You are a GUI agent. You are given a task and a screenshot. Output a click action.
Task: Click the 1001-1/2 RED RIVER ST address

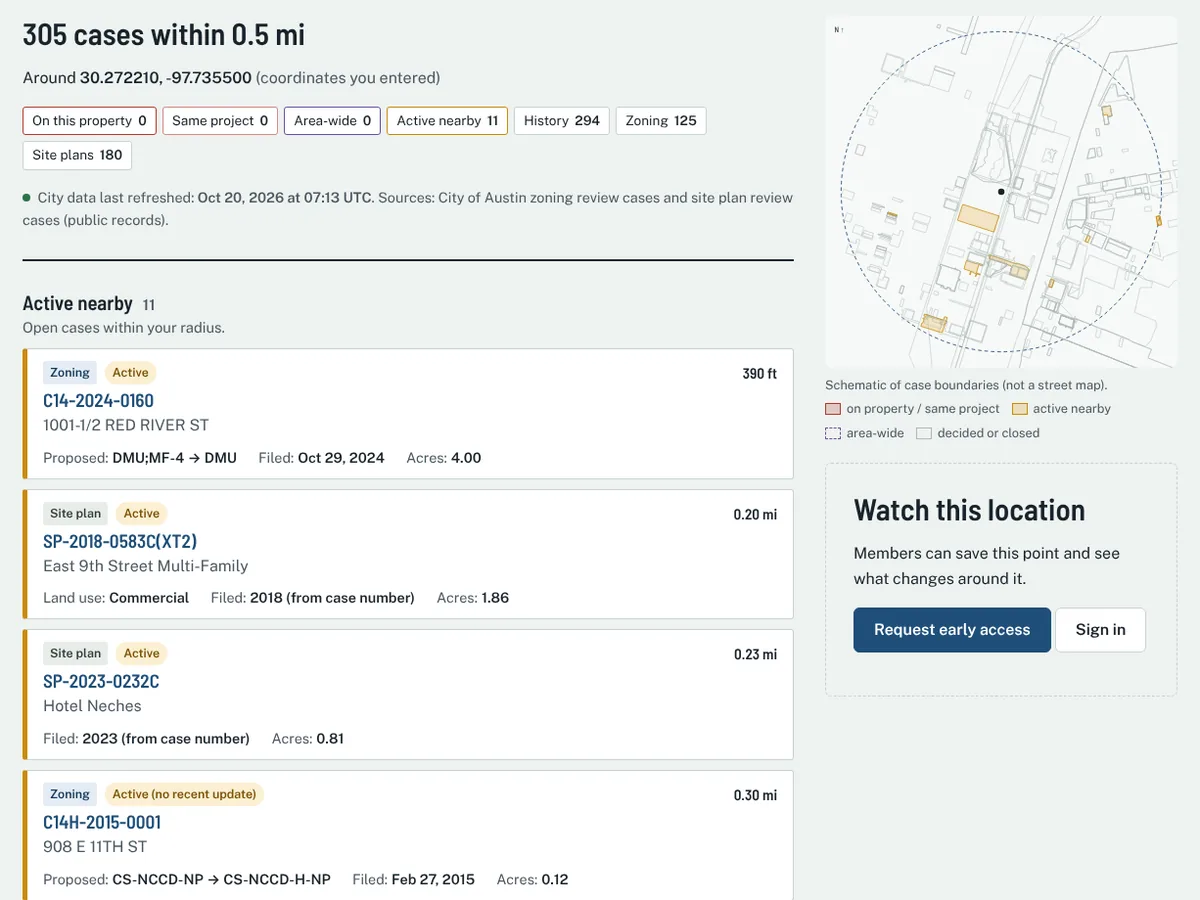click(126, 425)
